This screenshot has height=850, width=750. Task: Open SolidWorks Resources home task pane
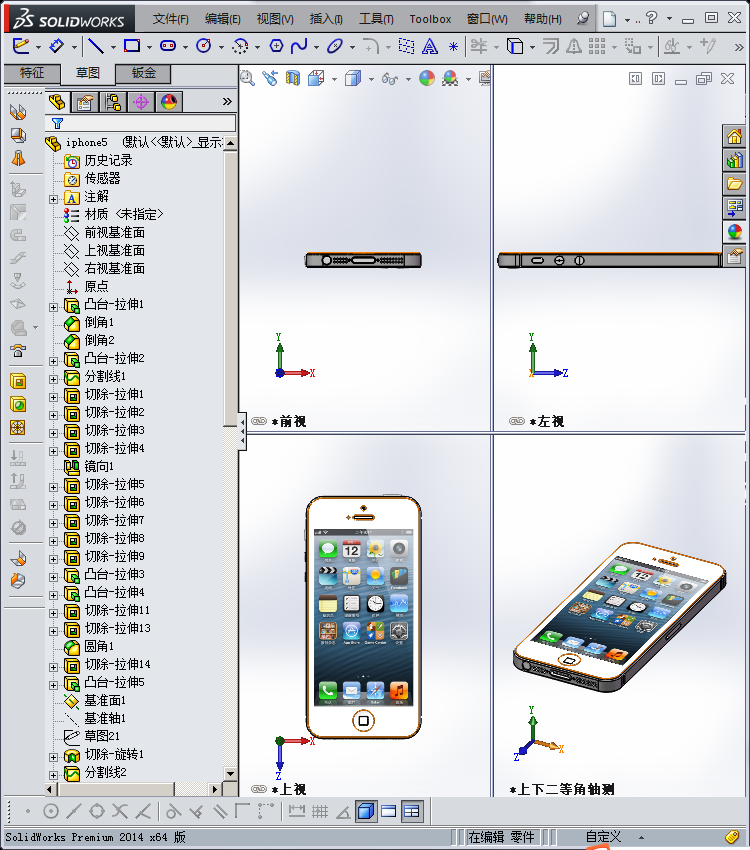[735, 137]
